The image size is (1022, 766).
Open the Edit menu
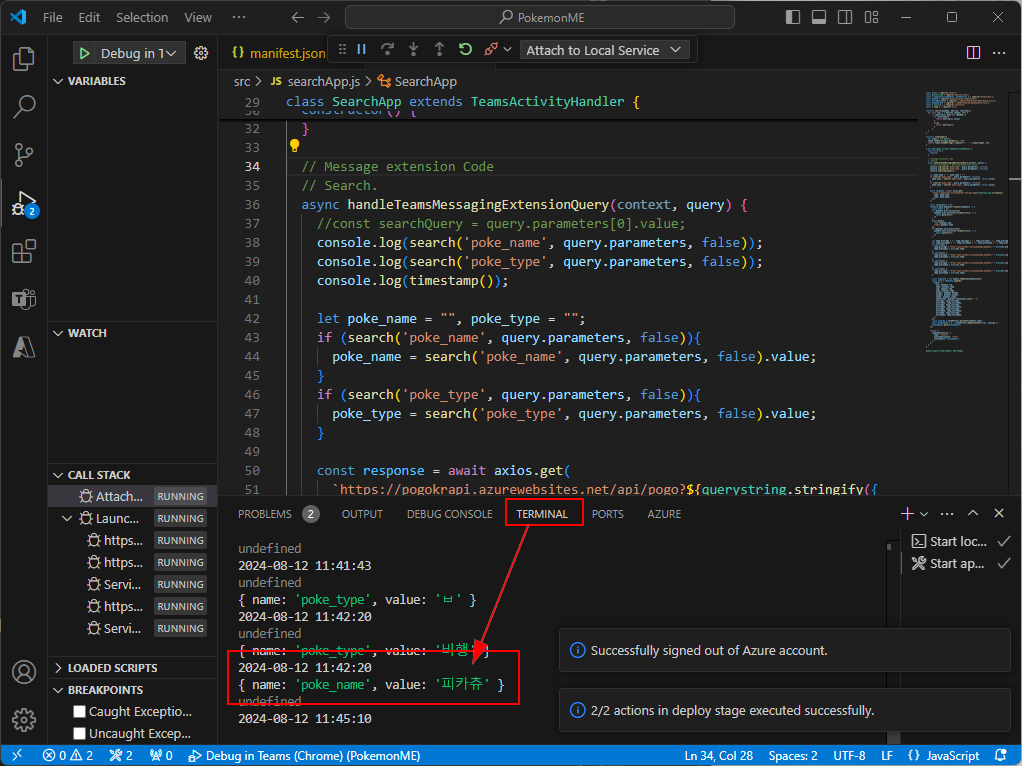coord(89,18)
